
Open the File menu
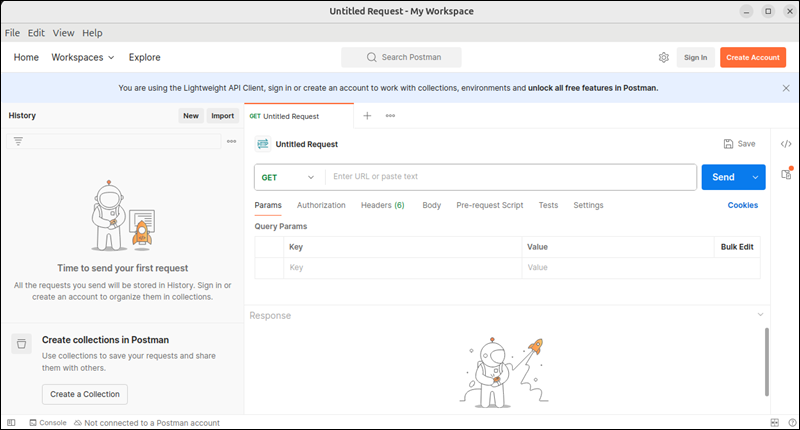point(12,33)
